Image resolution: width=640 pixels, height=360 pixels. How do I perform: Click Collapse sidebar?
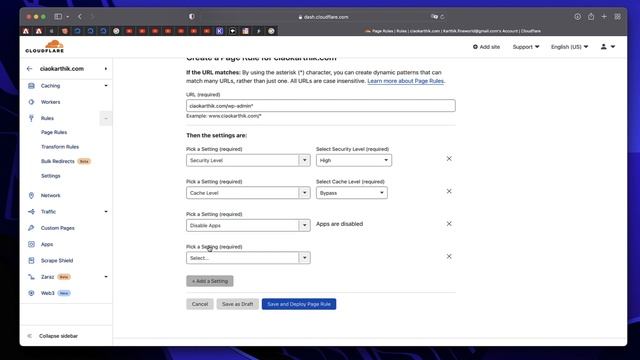click(x=58, y=336)
